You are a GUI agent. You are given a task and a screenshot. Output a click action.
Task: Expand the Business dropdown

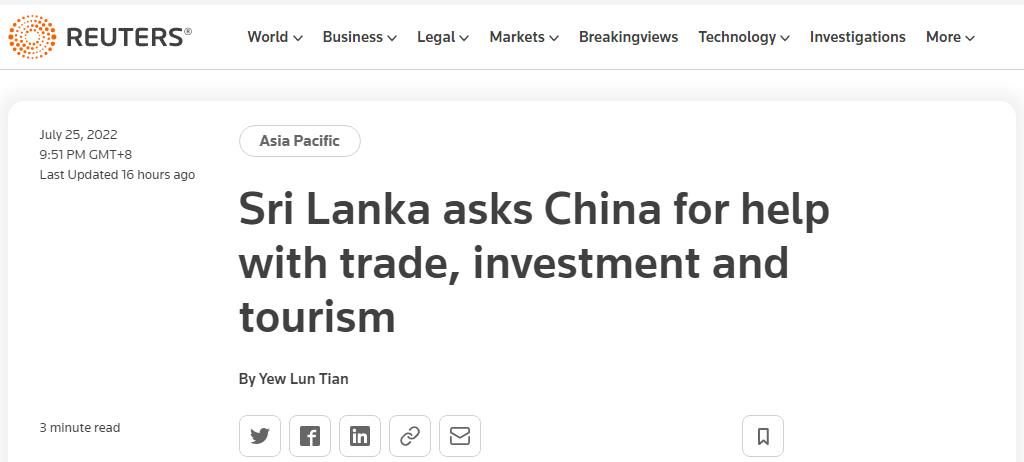coord(360,37)
